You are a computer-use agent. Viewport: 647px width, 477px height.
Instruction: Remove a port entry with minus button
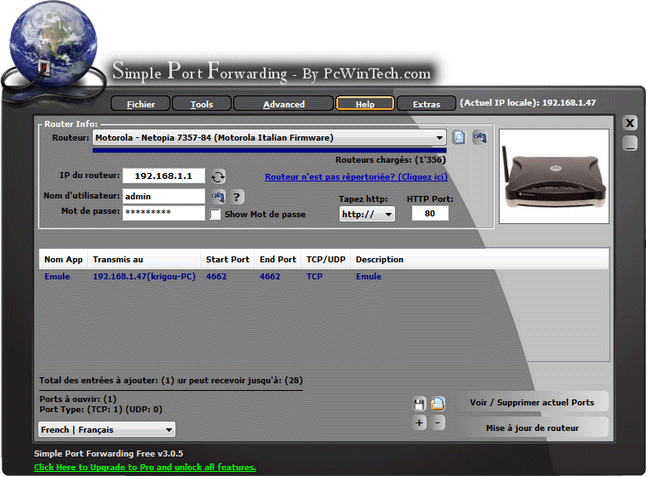click(438, 423)
